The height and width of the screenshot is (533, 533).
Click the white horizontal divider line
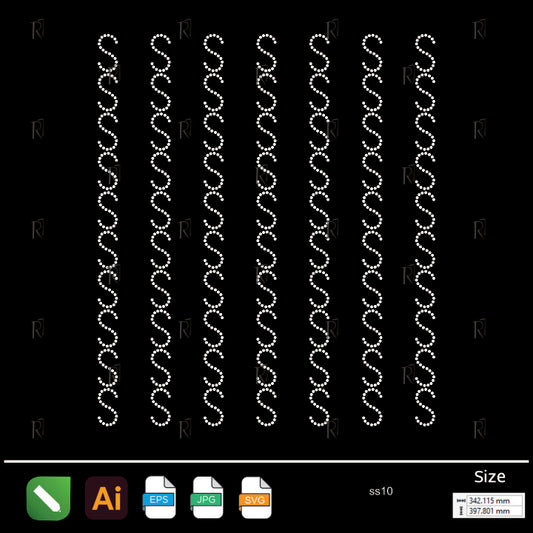266,461
